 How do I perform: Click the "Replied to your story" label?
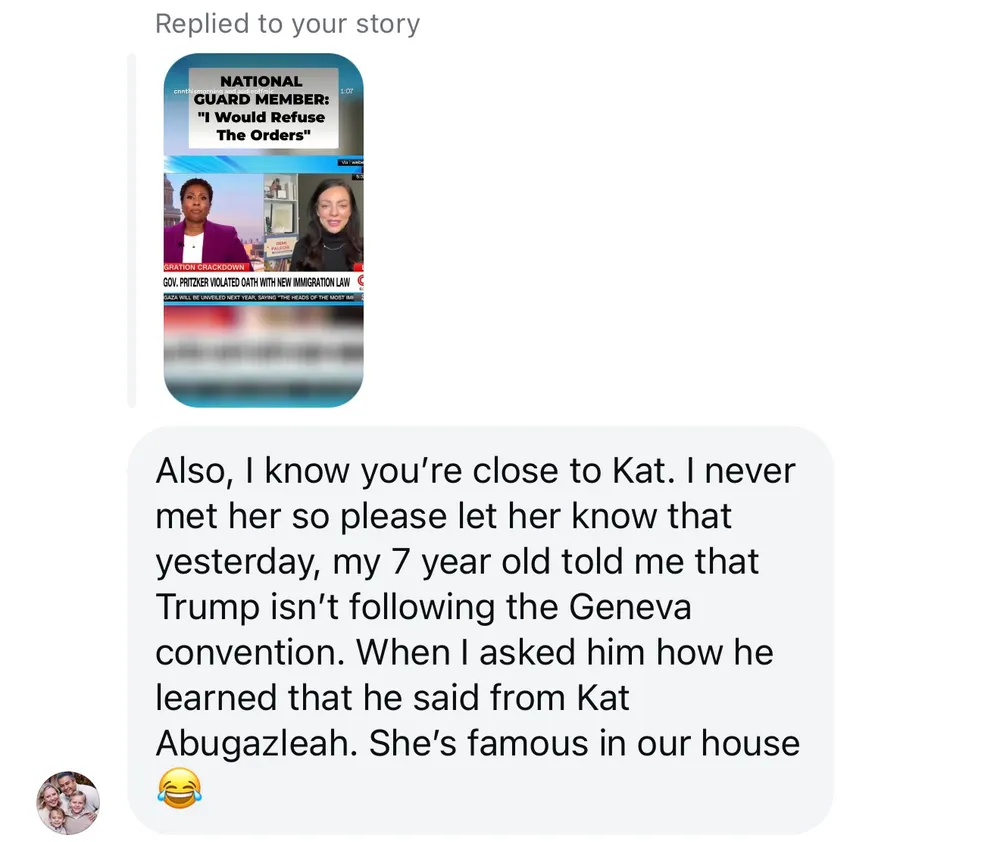[287, 24]
